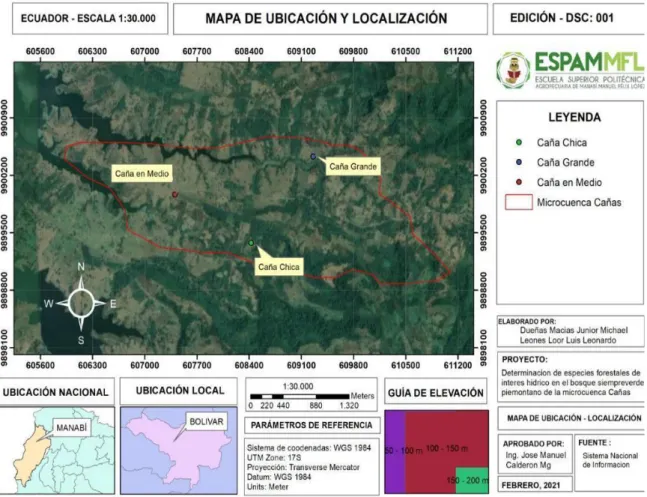This screenshot has height=497, width=647.
Task: Click the line Proyección: Transverse Mercator
Action: coord(303,468)
